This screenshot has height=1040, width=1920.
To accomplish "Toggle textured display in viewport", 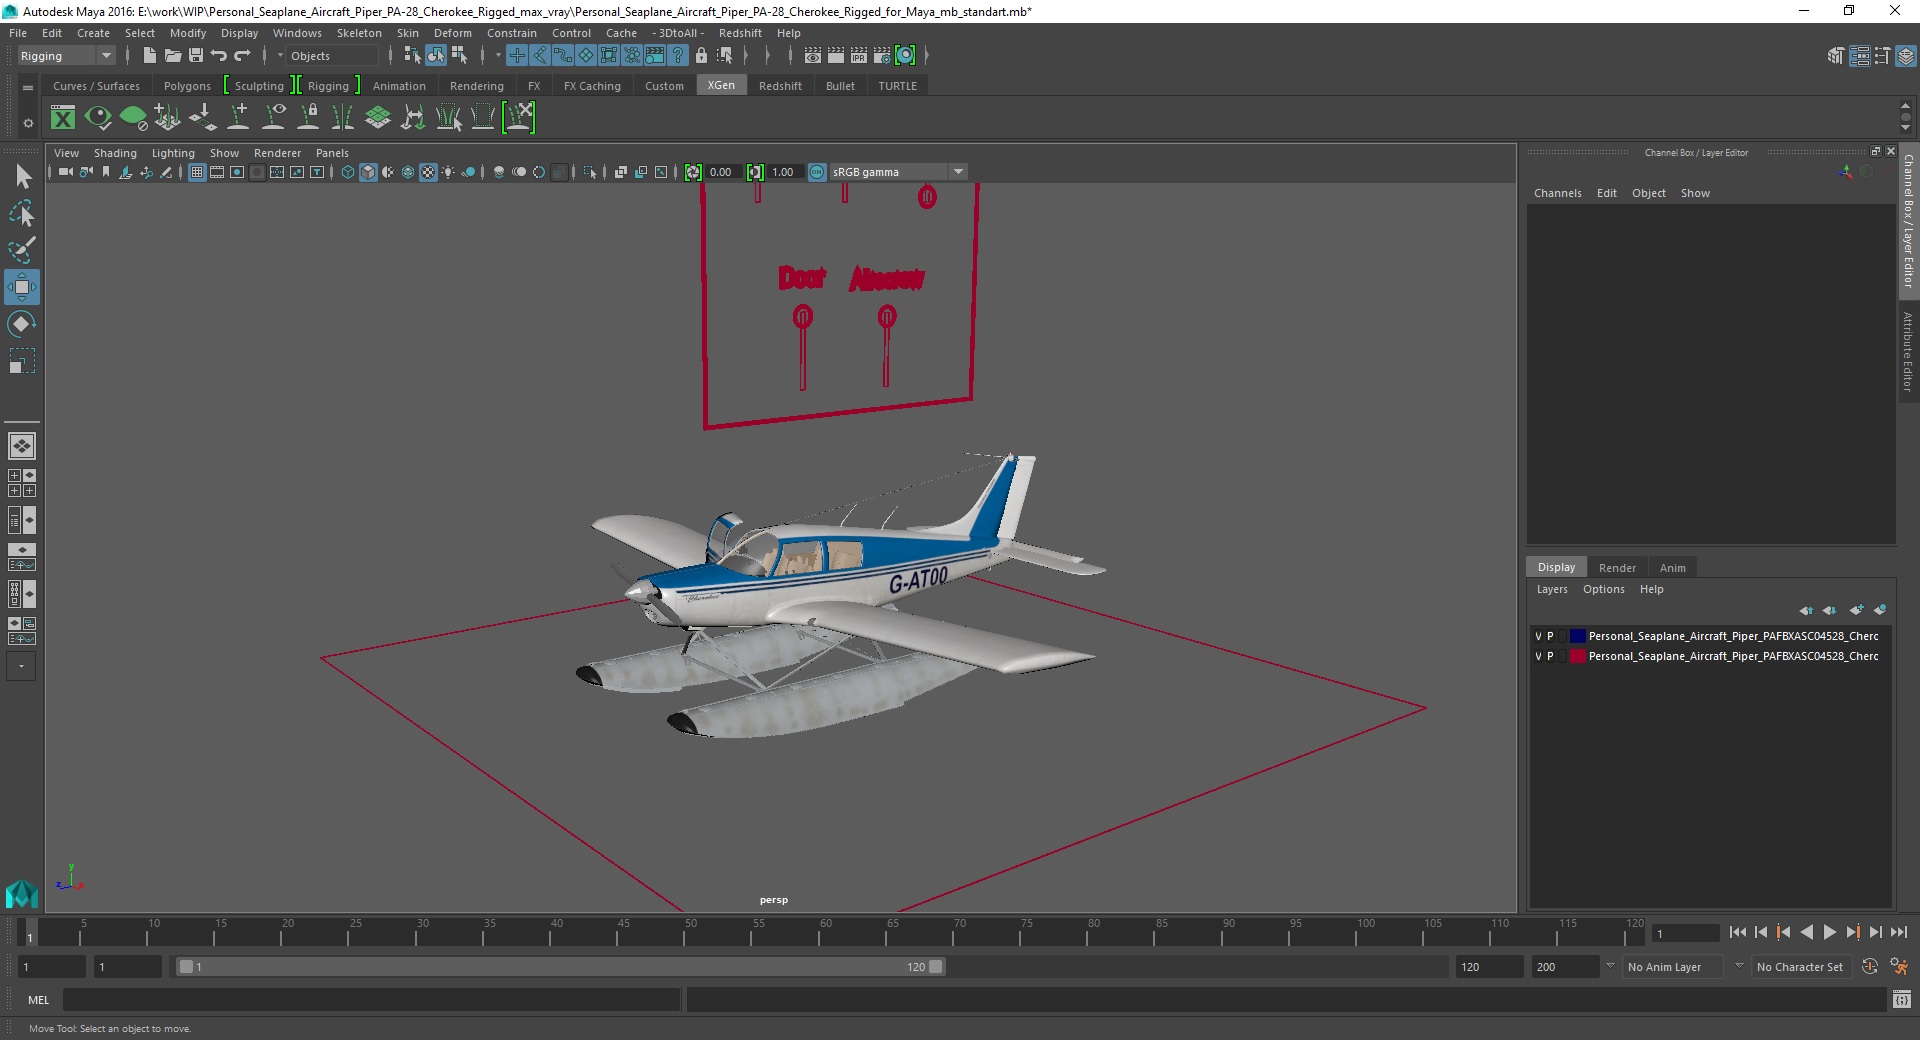I will coord(428,173).
